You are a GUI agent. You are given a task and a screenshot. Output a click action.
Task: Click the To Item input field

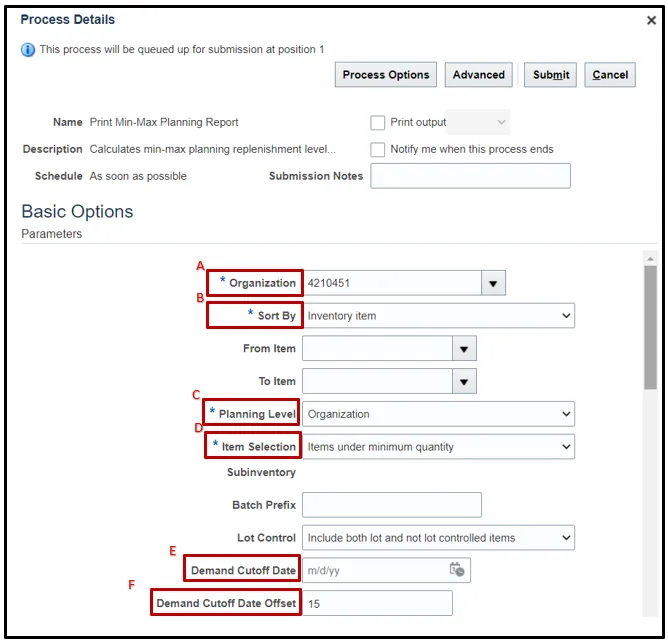pyautogui.click(x=377, y=382)
